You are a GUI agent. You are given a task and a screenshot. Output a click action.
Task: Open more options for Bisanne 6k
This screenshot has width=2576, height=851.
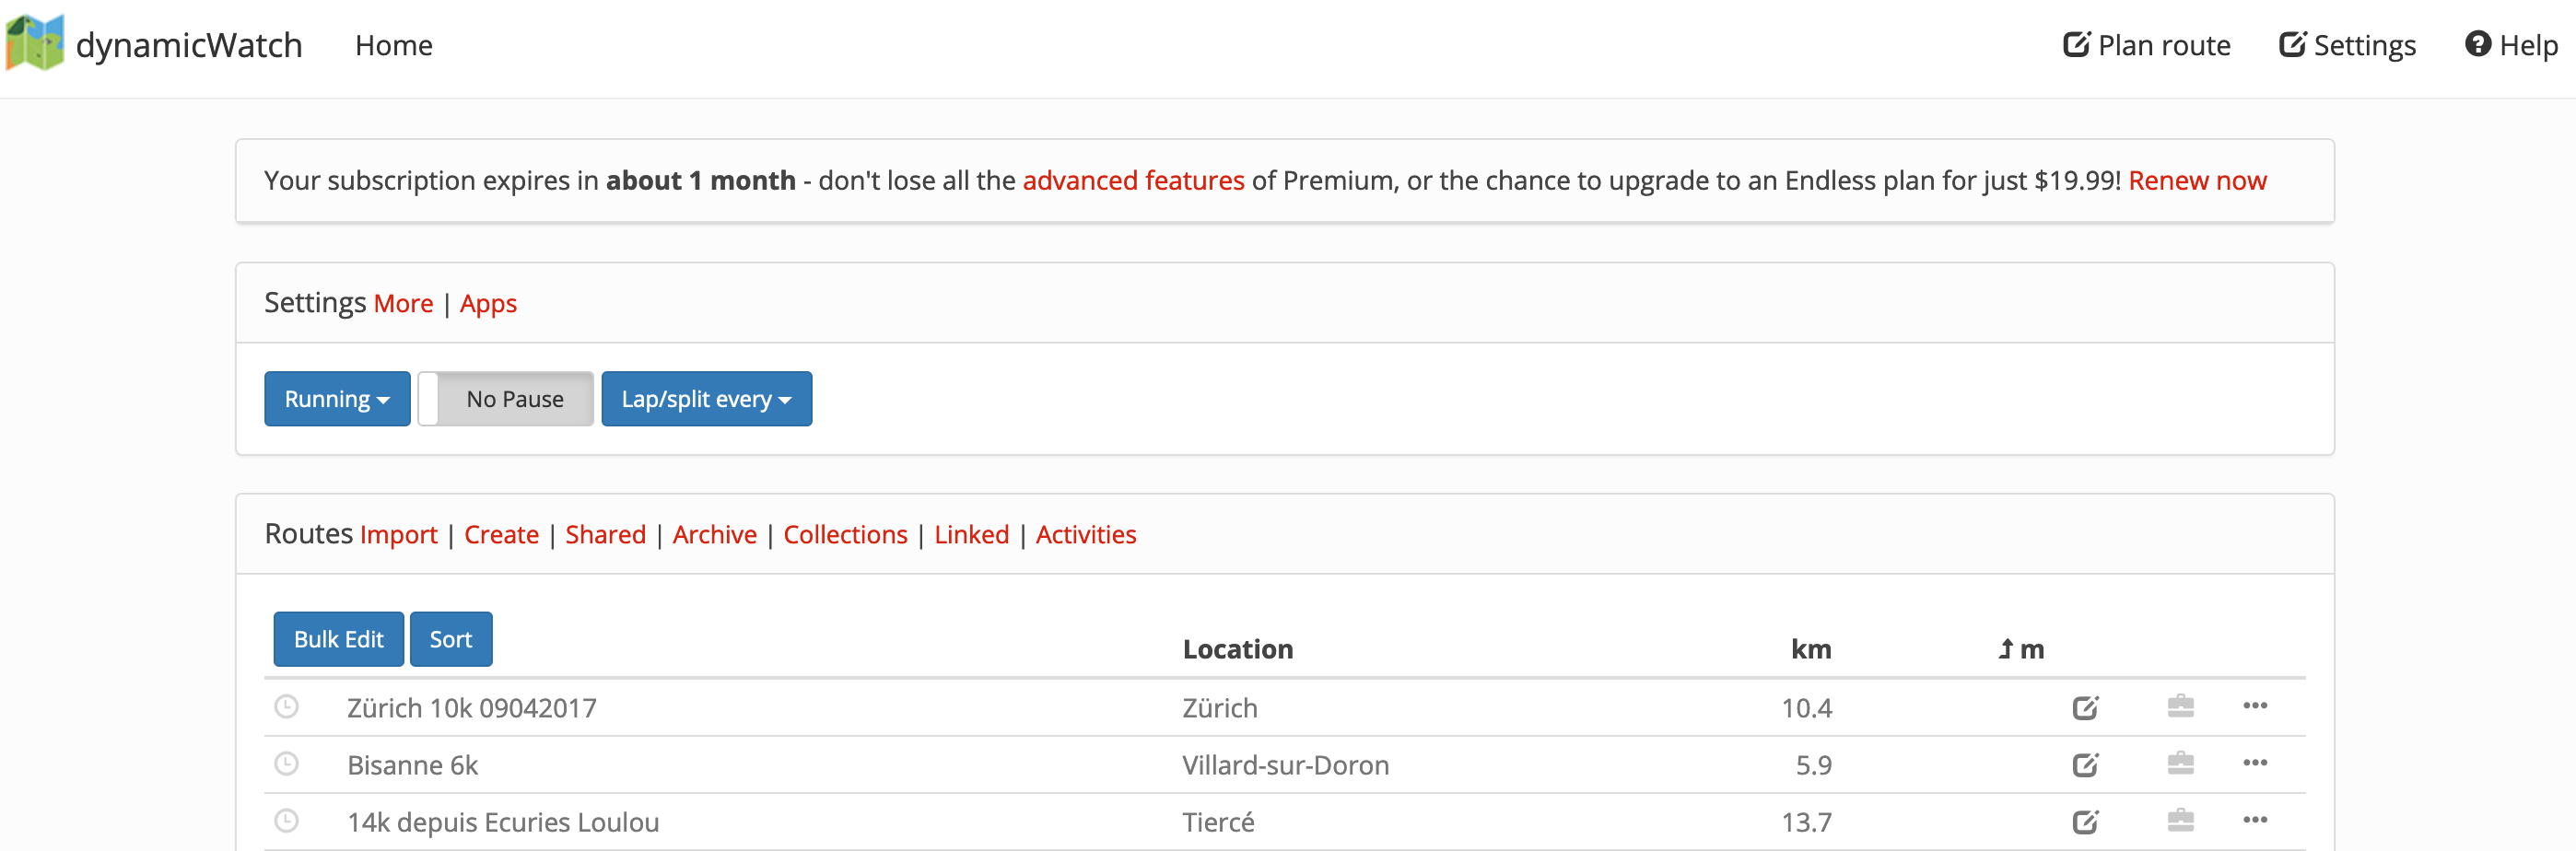2254,763
